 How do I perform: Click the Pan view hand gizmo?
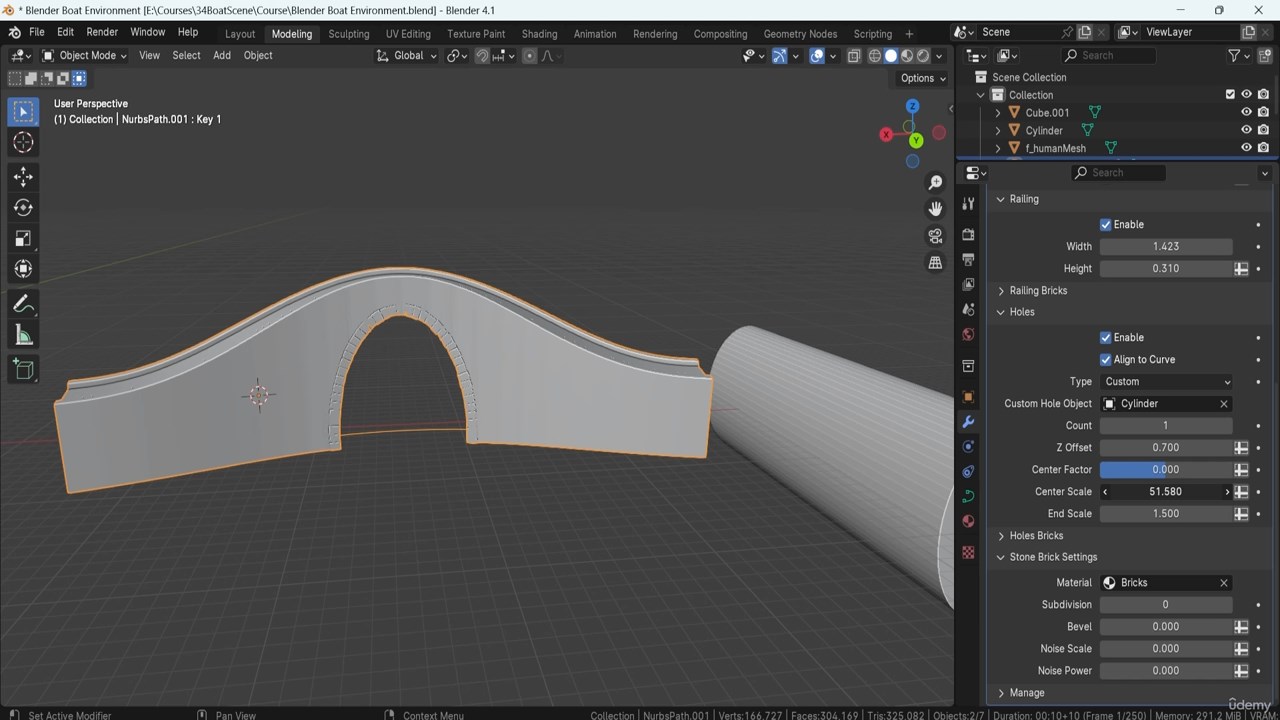click(x=935, y=209)
